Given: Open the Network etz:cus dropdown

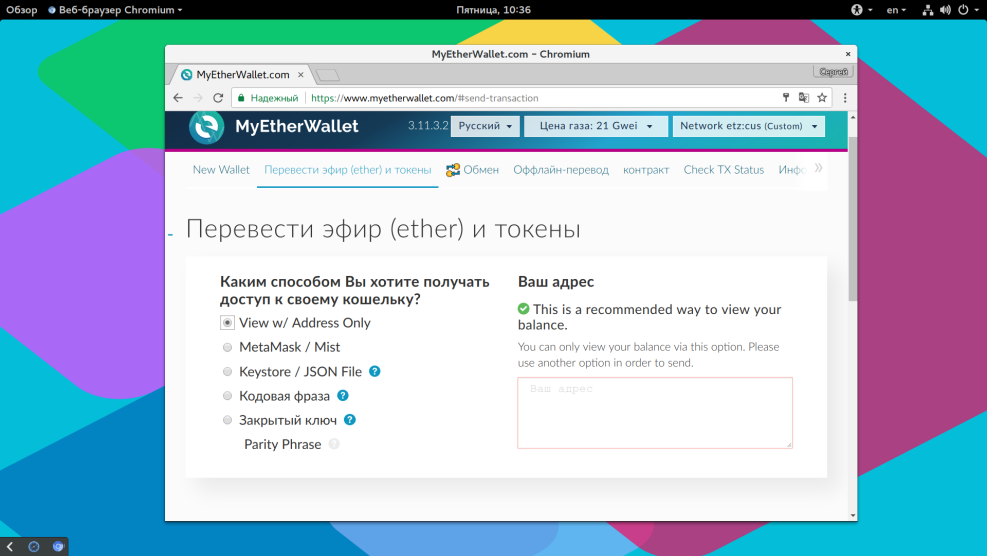Looking at the screenshot, I should tap(748, 126).
